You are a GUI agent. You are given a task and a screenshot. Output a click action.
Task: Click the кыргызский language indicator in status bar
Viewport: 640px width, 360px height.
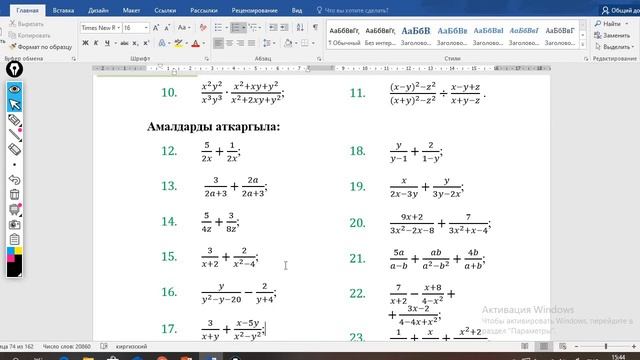(131, 347)
